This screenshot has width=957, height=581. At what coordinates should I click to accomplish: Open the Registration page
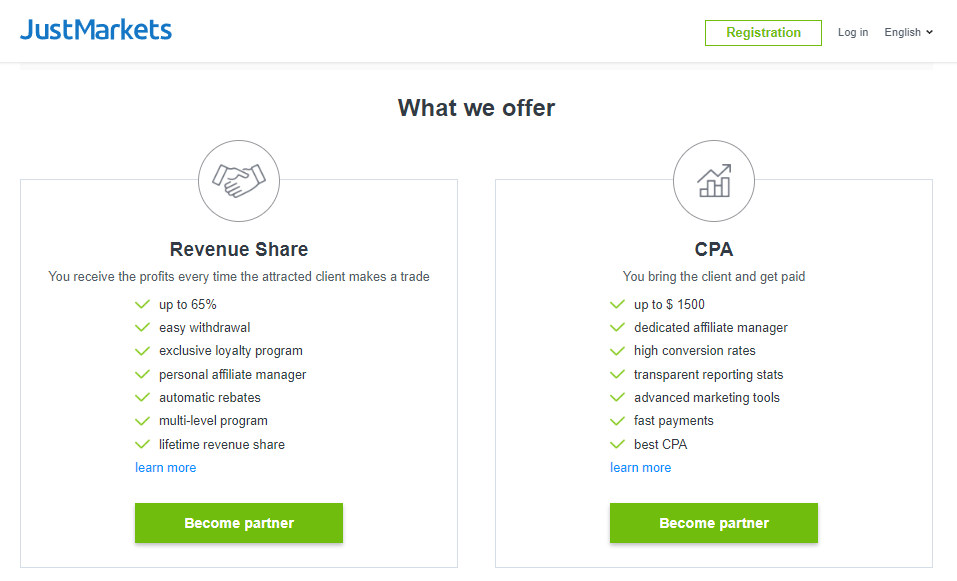coord(763,33)
